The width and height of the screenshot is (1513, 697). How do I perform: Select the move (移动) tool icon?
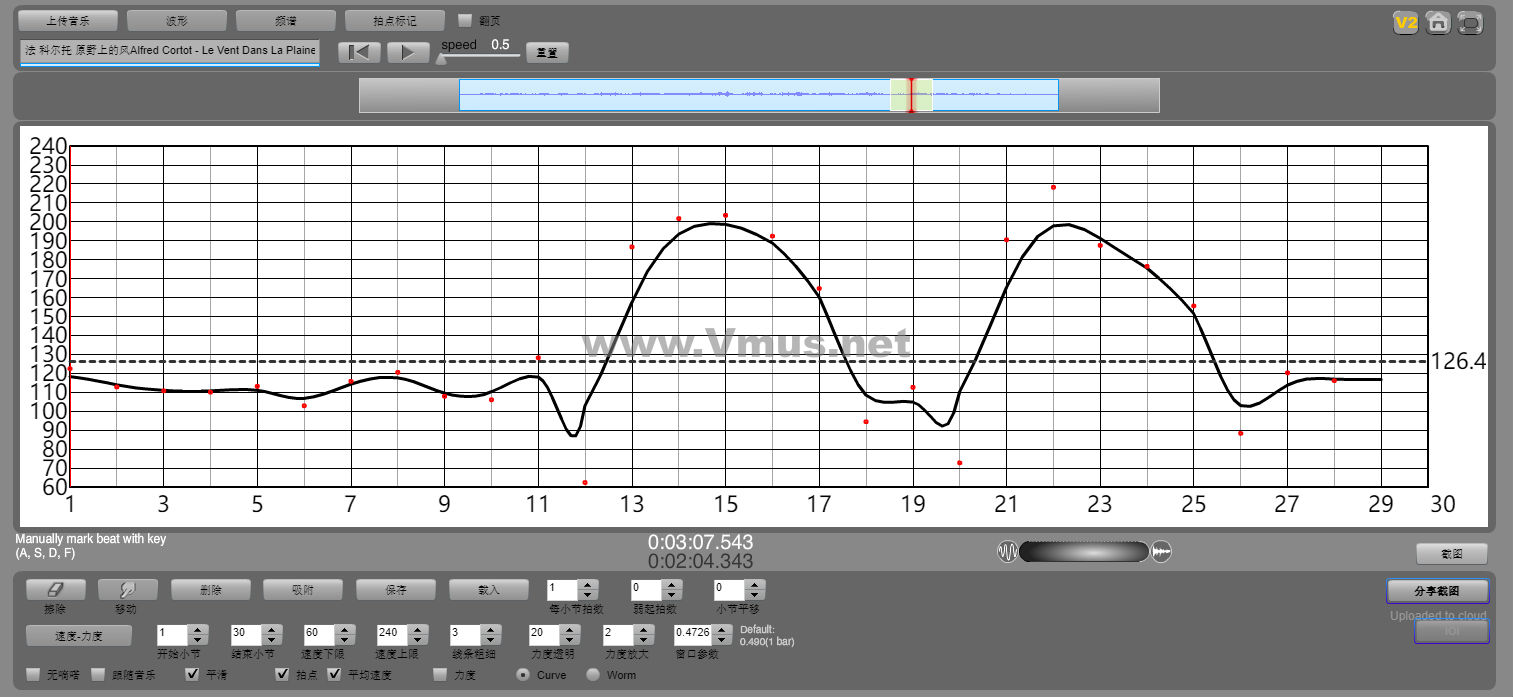(x=125, y=590)
